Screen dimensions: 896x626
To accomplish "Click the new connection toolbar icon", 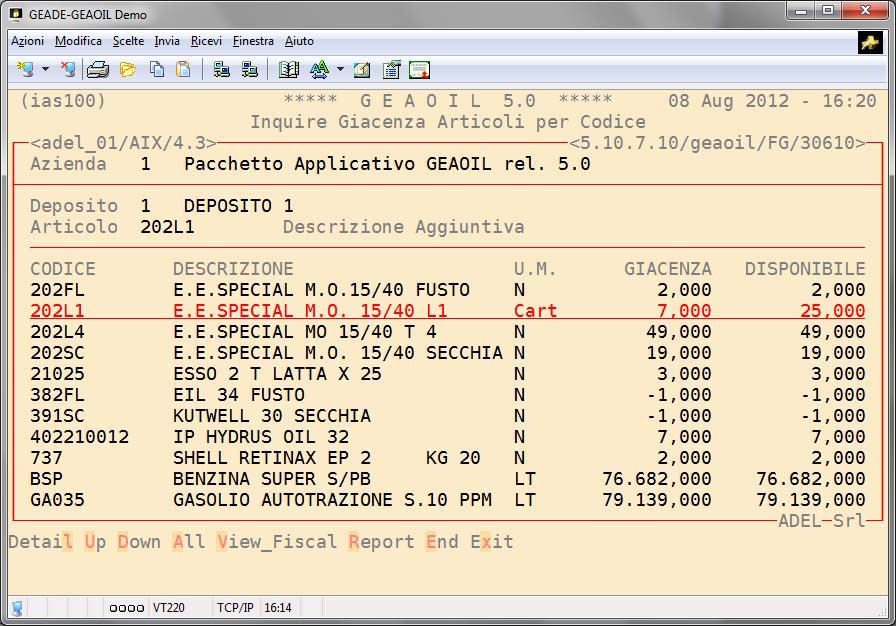I will point(25,69).
